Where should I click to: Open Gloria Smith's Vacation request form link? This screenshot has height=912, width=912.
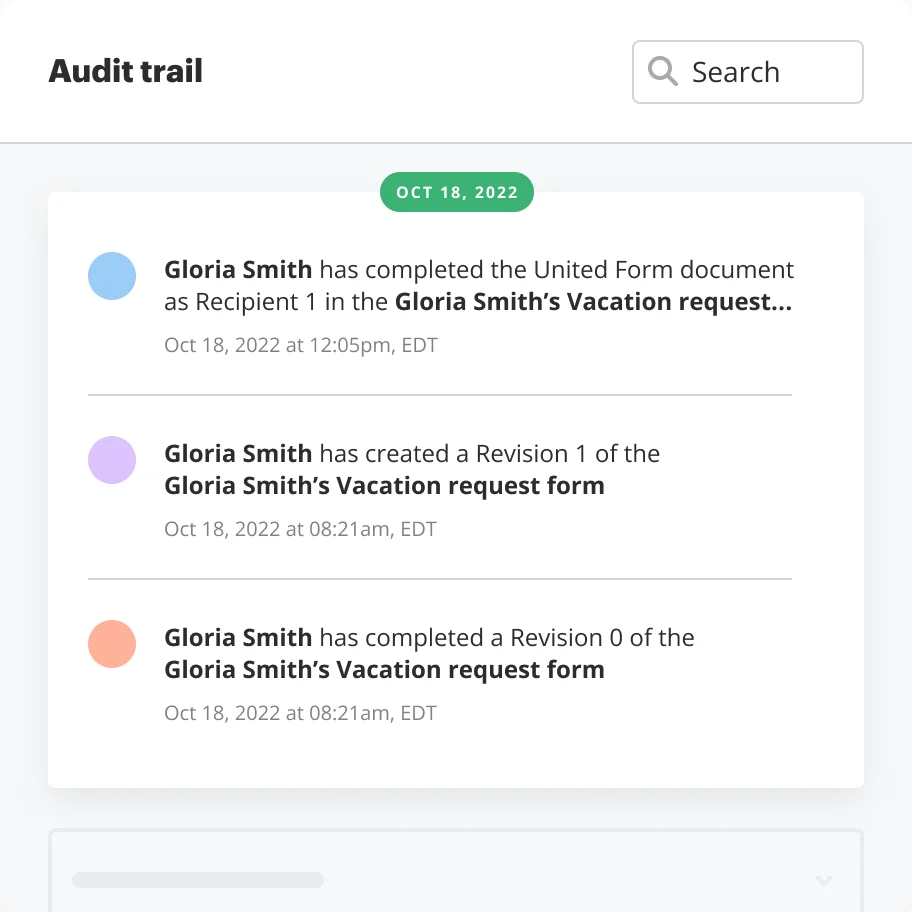pos(384,485)
